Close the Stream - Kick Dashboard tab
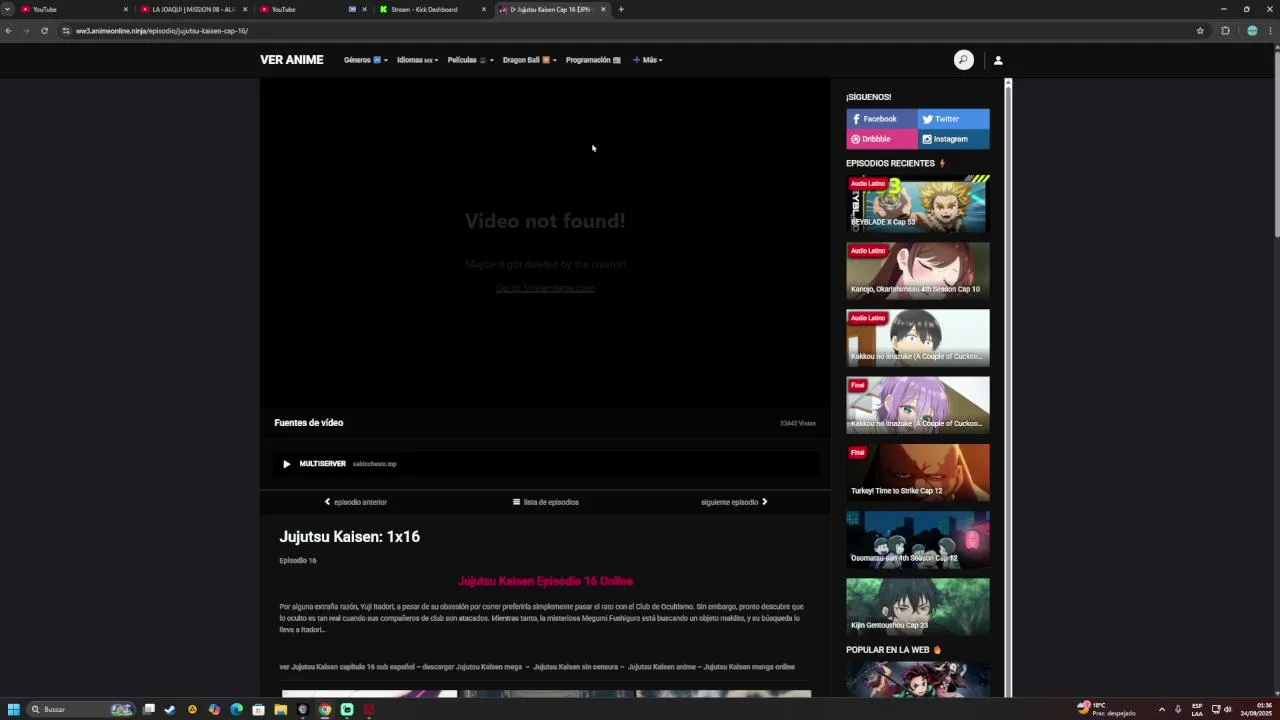 coord(484,9)
